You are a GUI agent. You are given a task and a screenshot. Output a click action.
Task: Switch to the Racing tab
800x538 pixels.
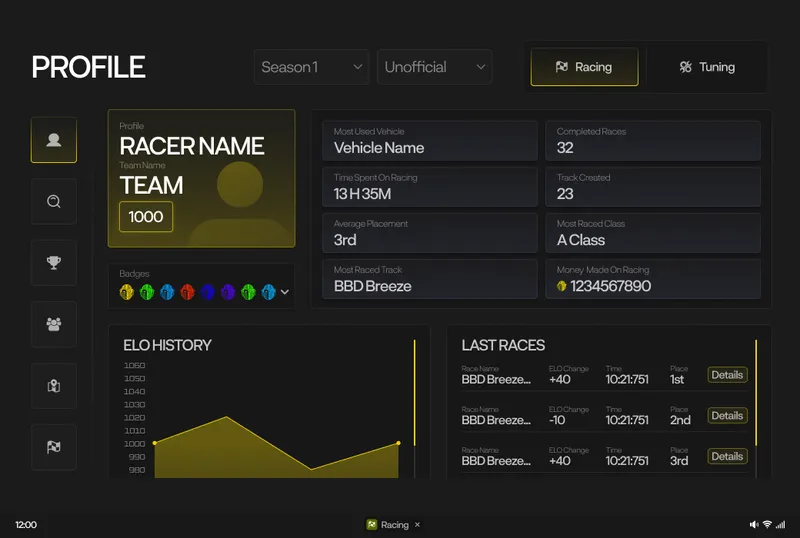point(584,67)
